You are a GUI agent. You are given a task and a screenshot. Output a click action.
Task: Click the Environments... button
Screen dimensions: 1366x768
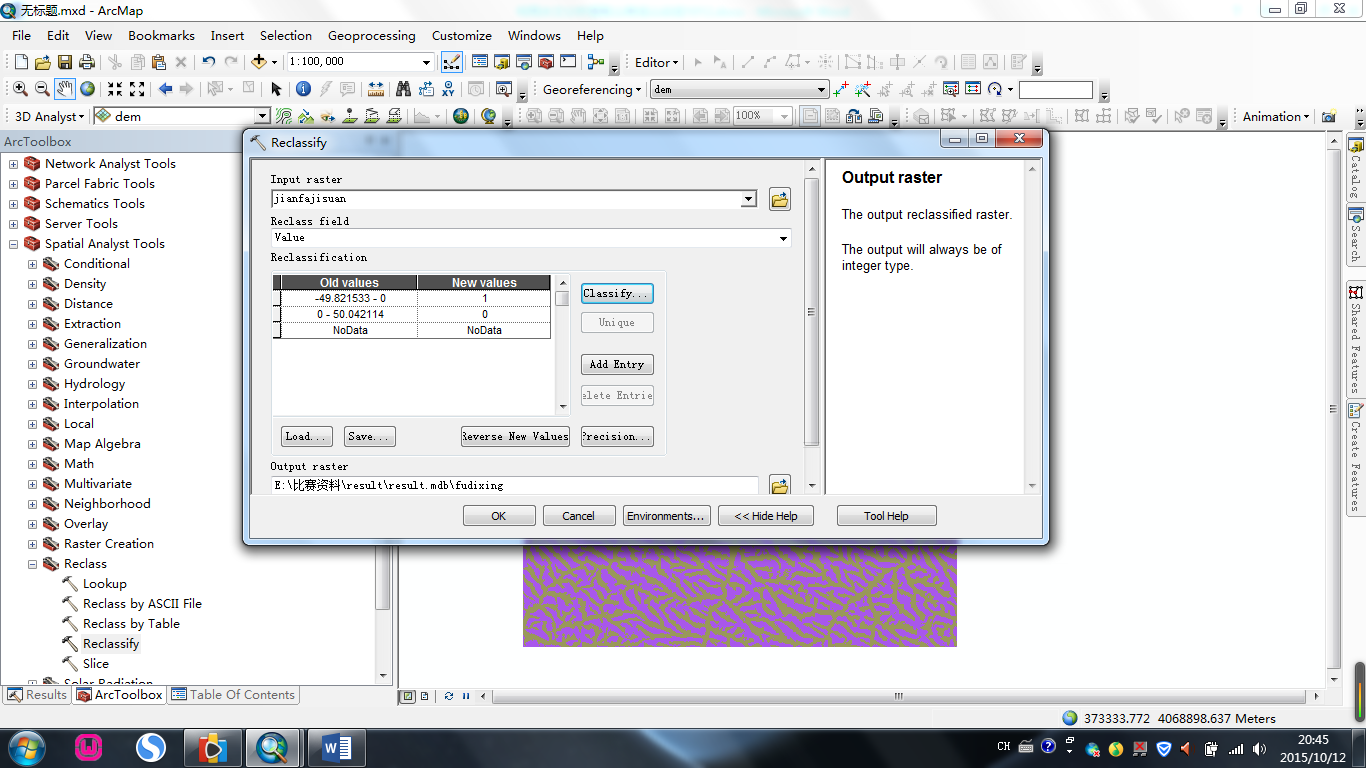pos(667,516)
